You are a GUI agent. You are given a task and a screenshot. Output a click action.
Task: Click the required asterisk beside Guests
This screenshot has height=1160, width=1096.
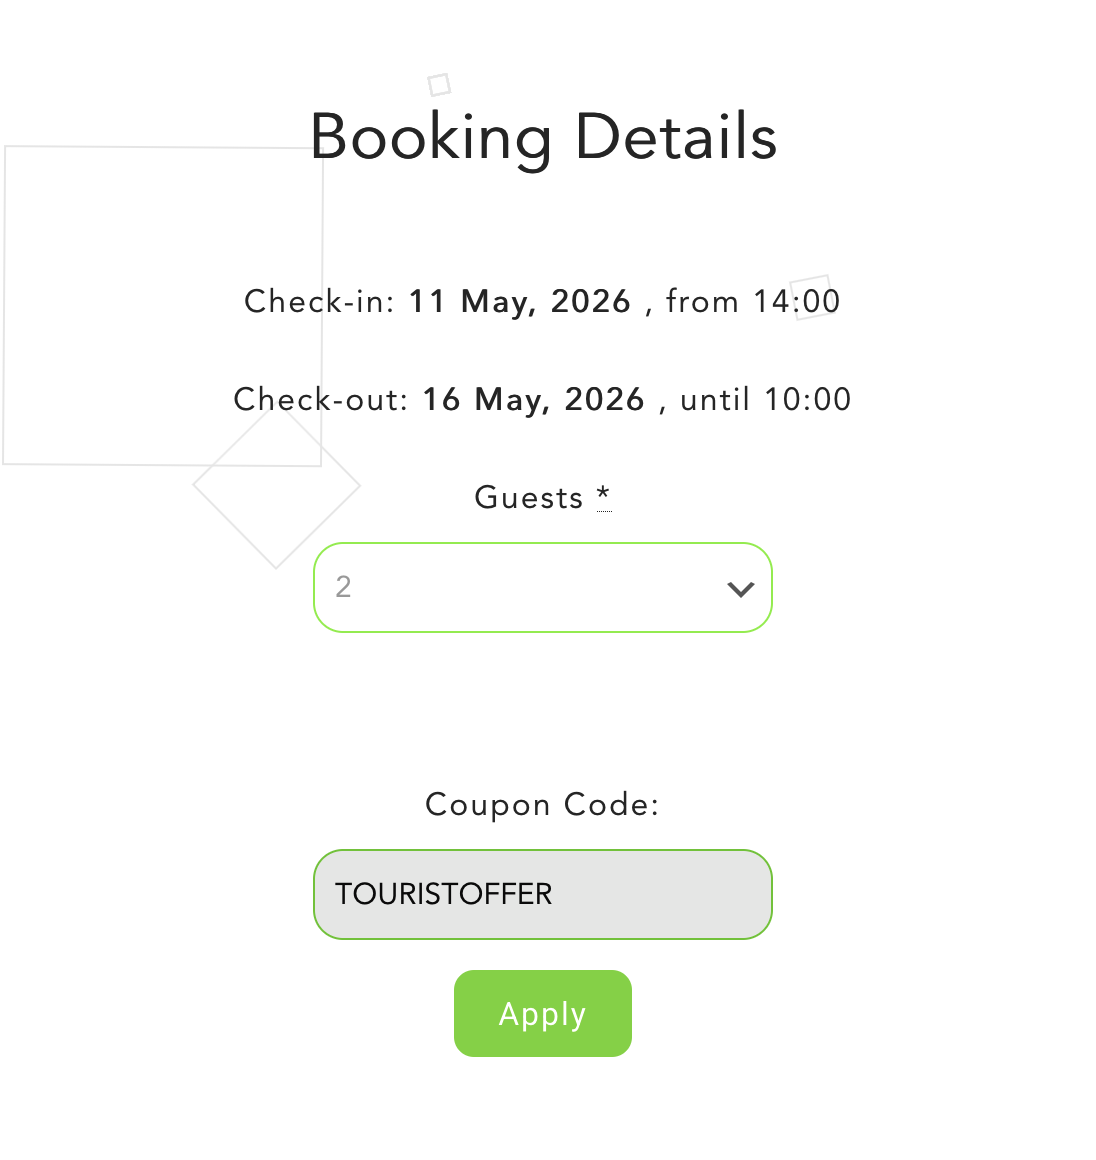pos(604,496)
